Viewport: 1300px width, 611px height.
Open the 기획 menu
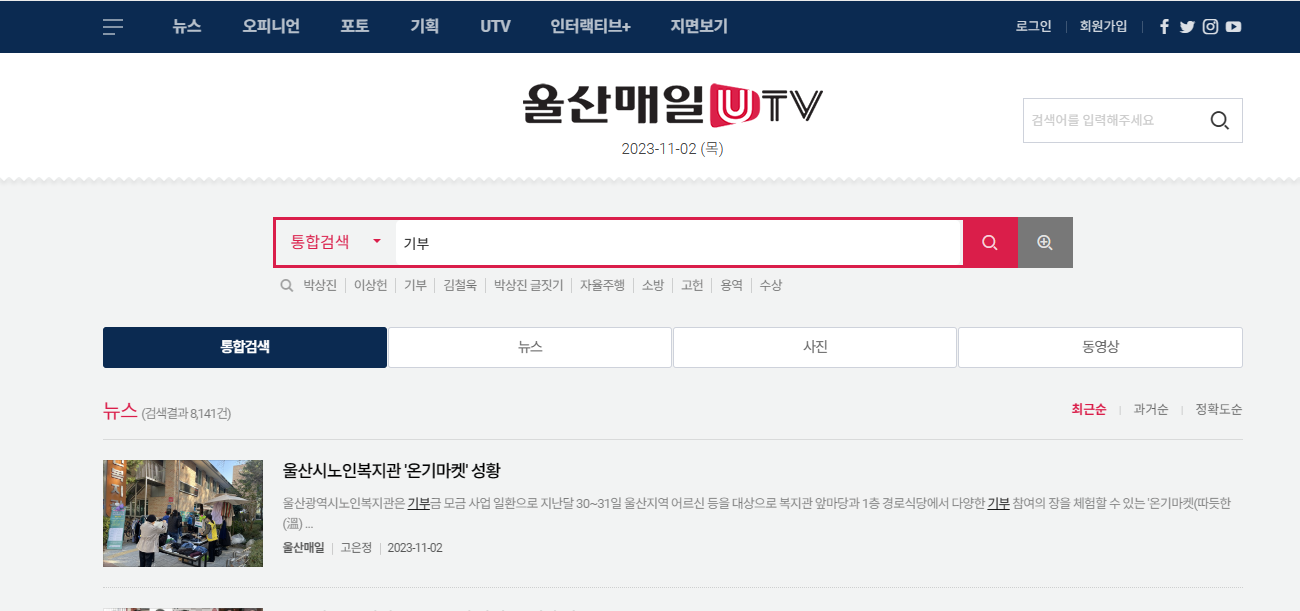(425, 27)
